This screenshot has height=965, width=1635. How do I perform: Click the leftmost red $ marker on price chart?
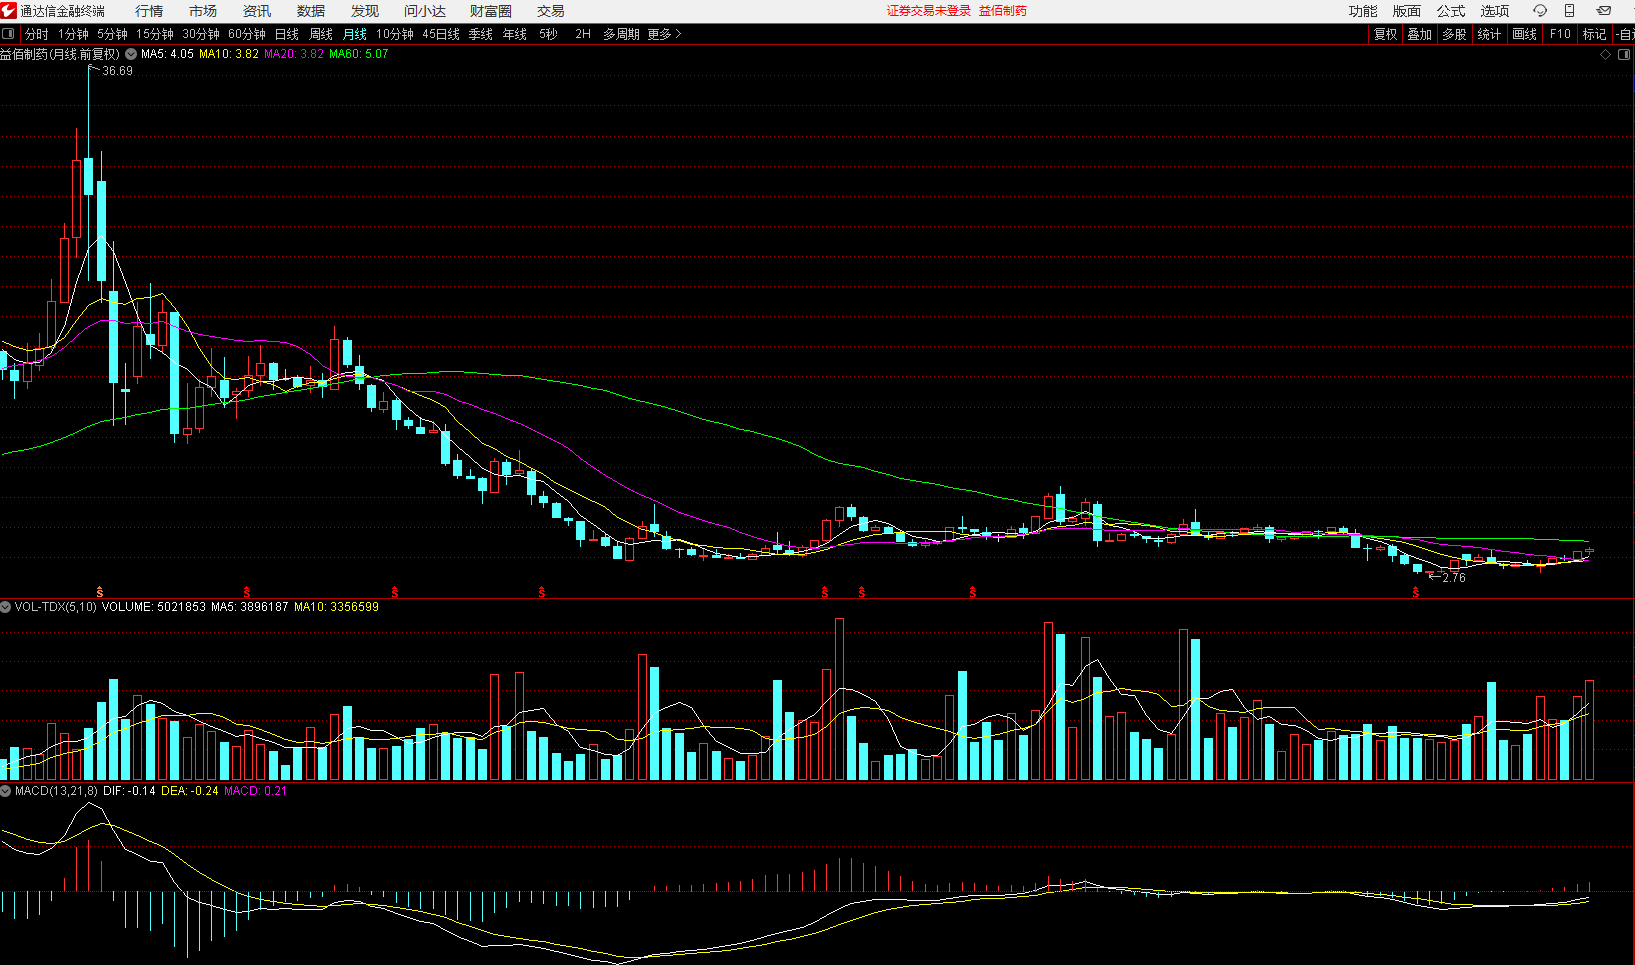coord(100,593)
